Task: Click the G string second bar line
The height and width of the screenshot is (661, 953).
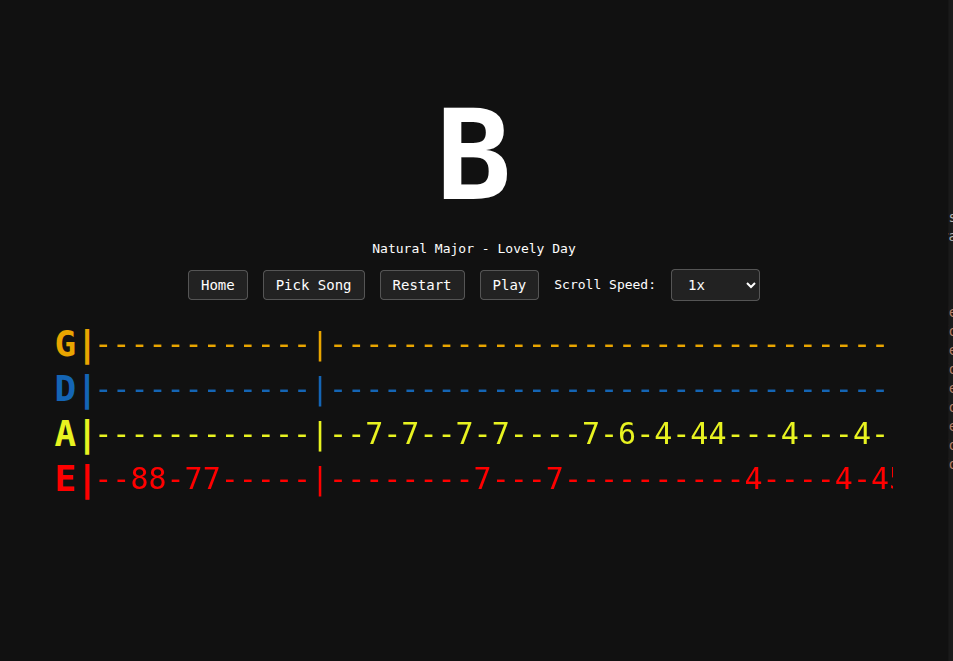Action: pos(320,346)
